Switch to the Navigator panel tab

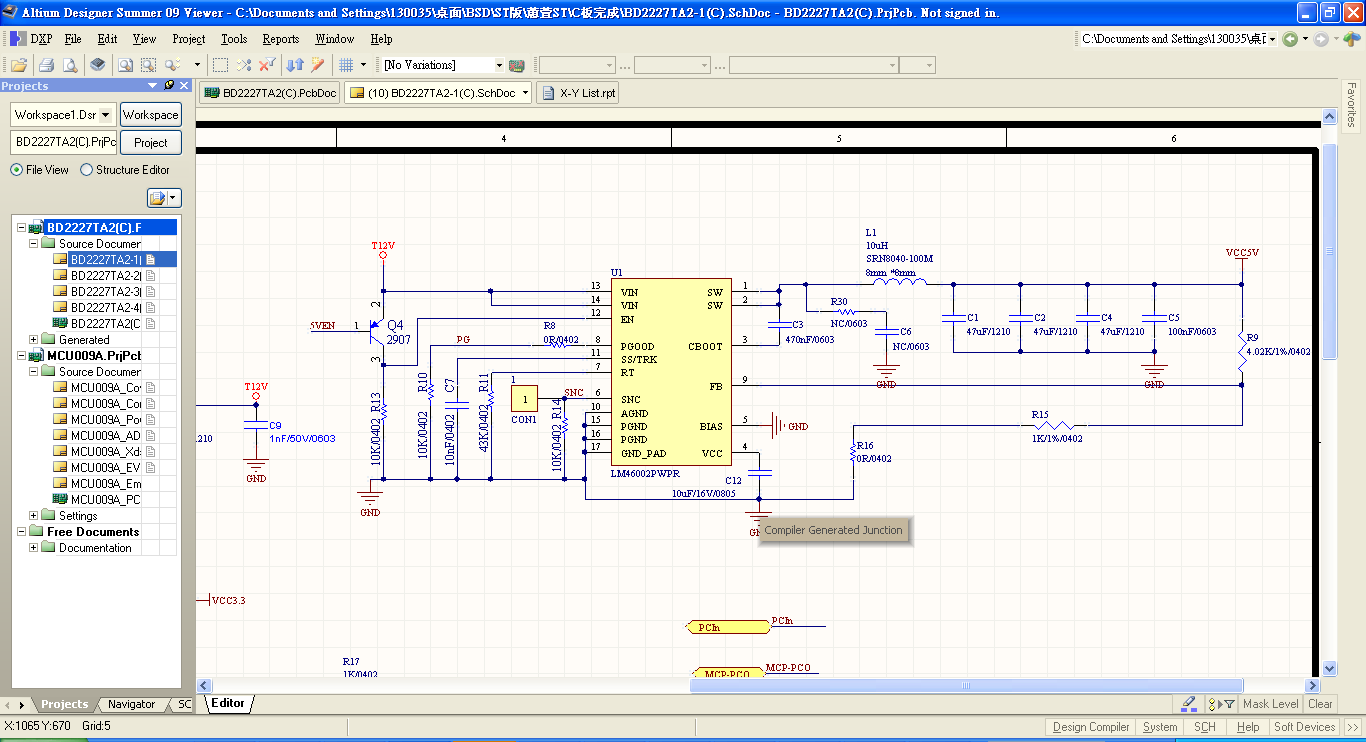(x=132, y=704)
